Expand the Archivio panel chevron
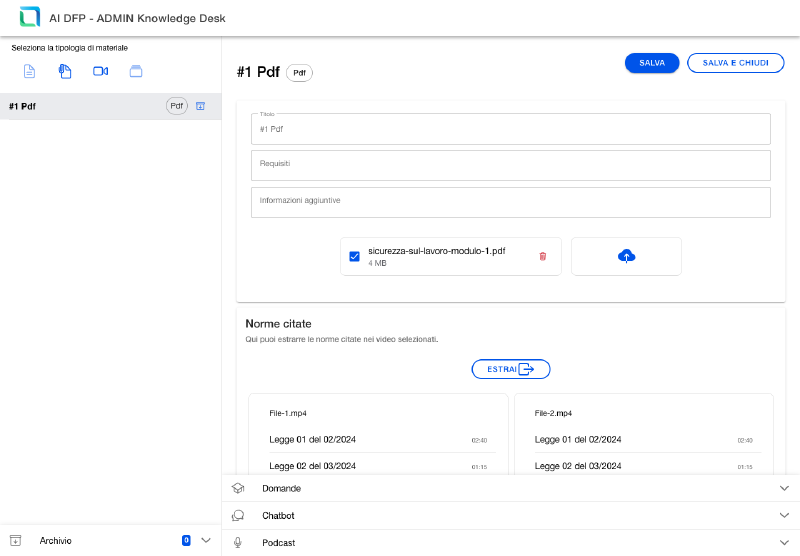800x556 pixels. point(206,540)
